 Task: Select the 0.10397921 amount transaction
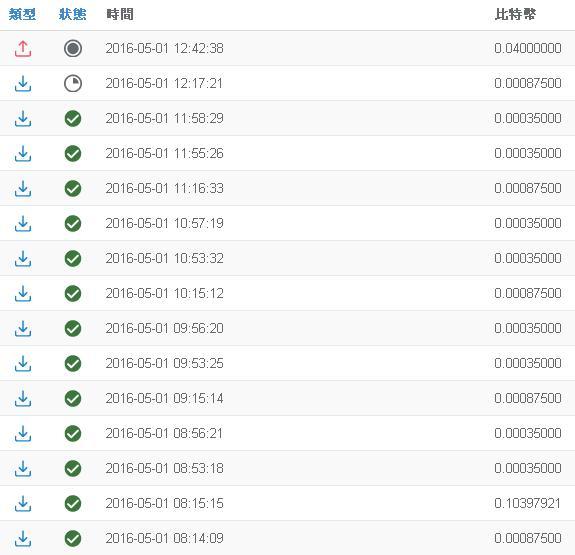527,503
